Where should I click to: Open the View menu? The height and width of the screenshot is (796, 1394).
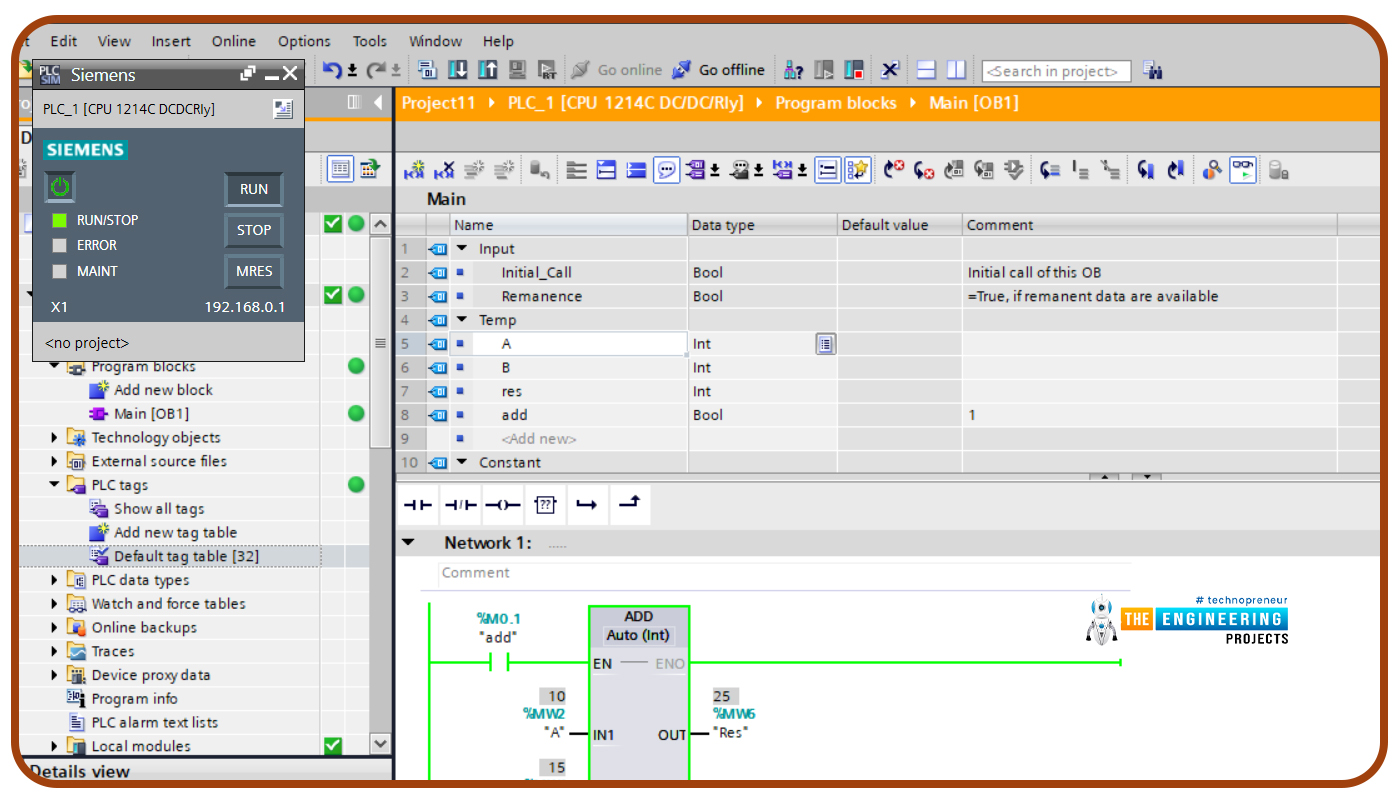[114, 41]
